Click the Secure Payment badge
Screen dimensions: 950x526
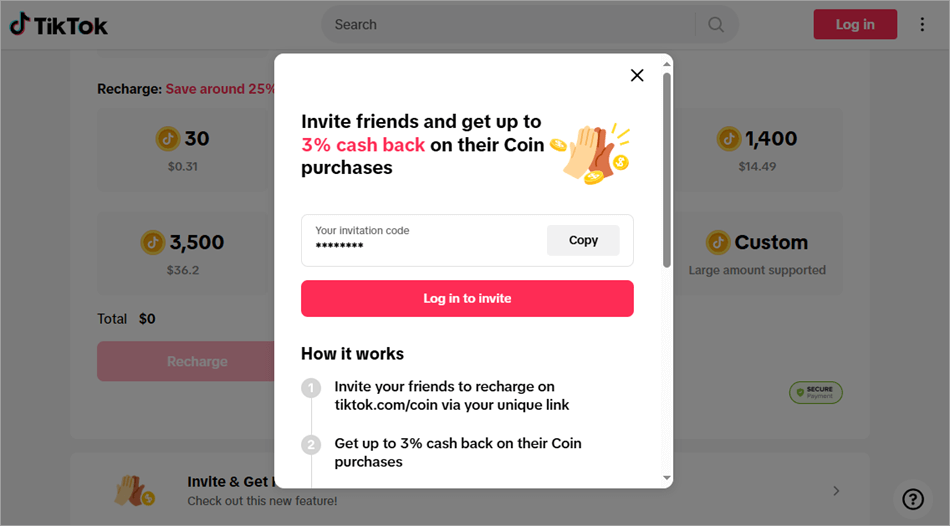point(816,393)
